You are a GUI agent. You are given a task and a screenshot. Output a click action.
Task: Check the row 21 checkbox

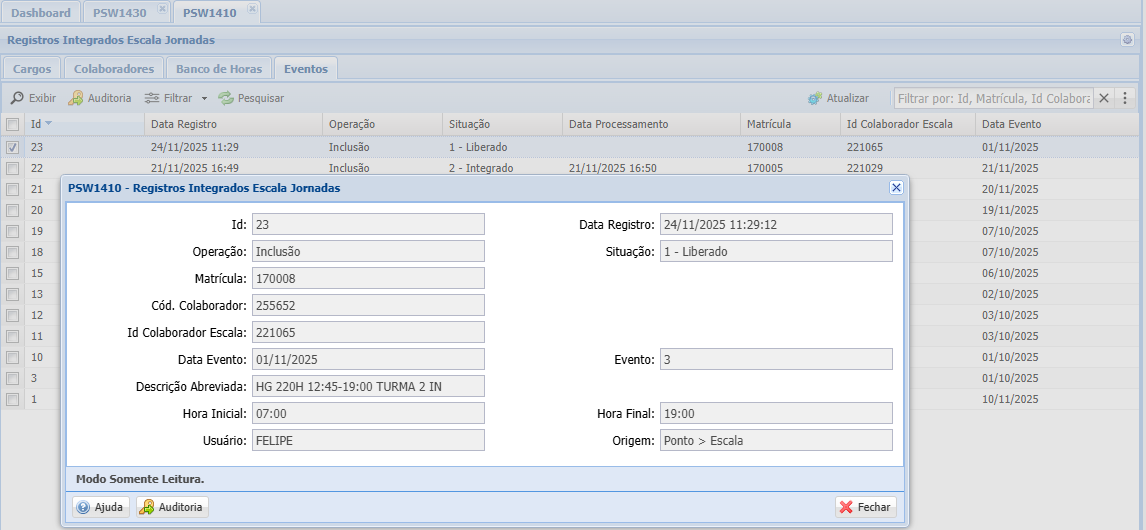pyautogui.click(x=12, y=189)
